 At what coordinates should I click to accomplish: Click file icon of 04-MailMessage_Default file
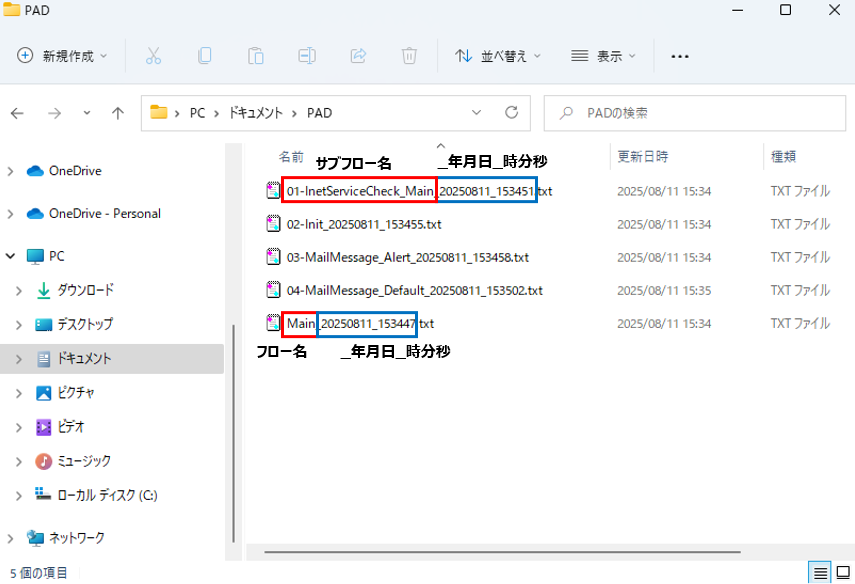pyautogui.click(x=273, y=290)
